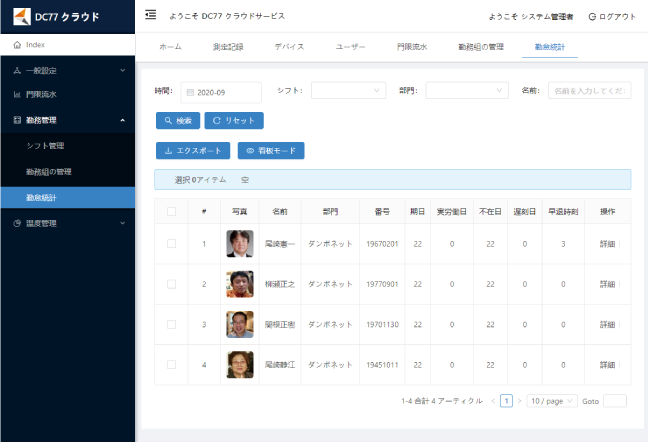This screenshot has height=442, width=648.
Task: Check the checkbox for row 1
Action: (x=171, y=244)
